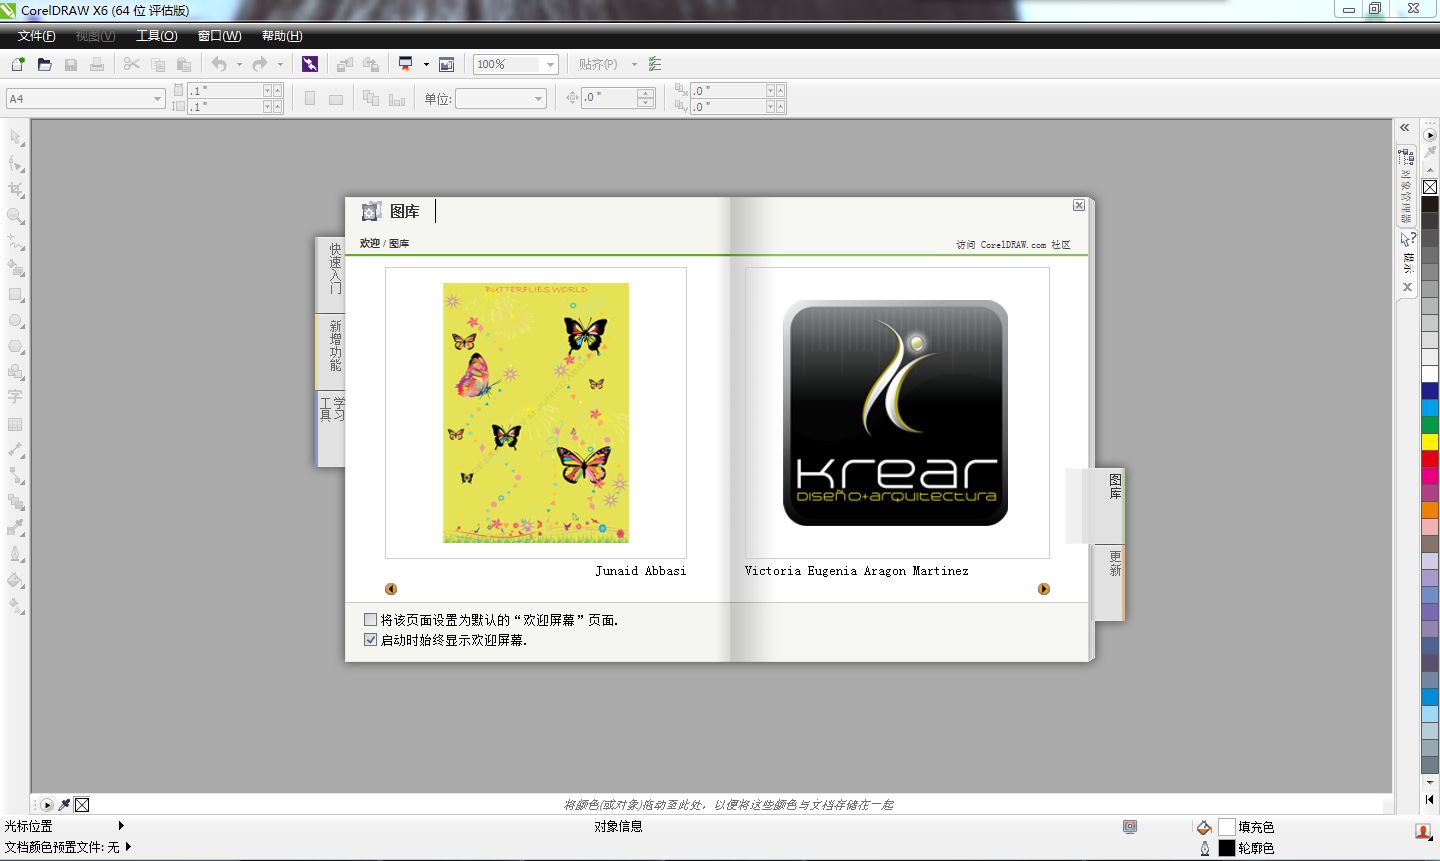This screenshot has width=1440, height=861.
Task: Enable 将该页面设置为默认的欢迎屏幕 页面
Action: (370, 619)
